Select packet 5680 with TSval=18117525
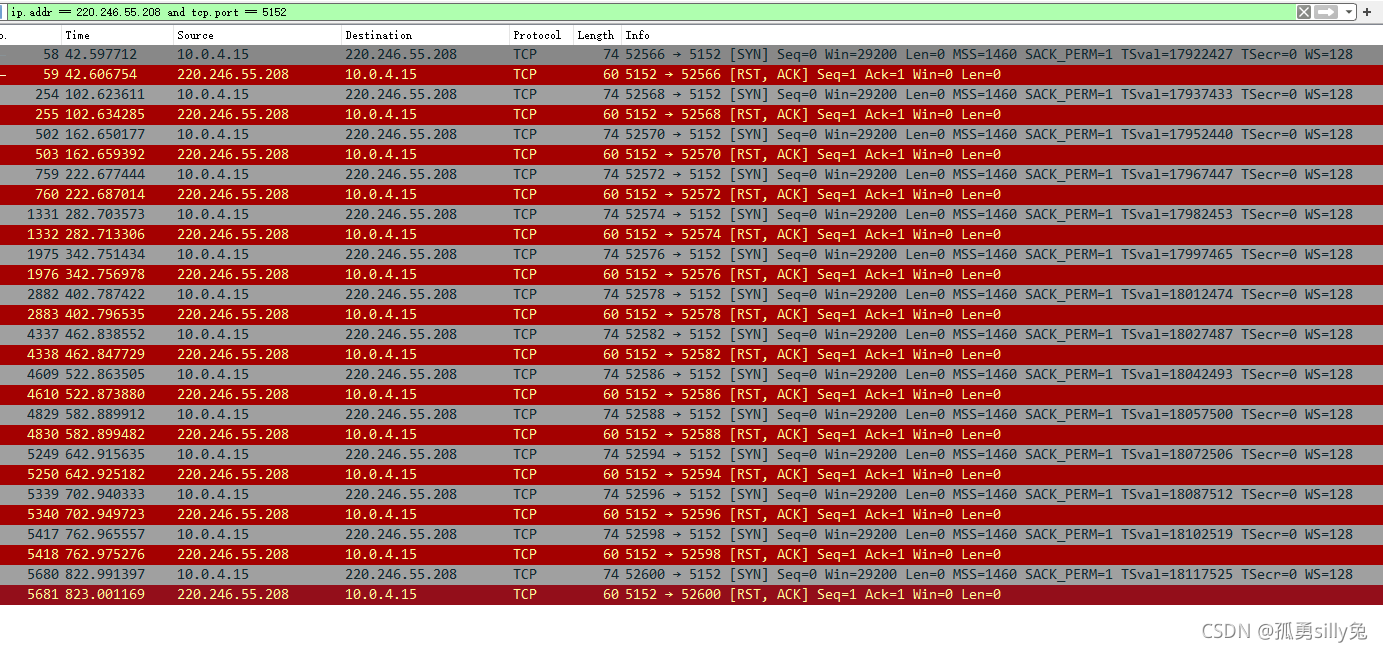Viewport: 1383px width, 652px height. click(x=691, y=574)
